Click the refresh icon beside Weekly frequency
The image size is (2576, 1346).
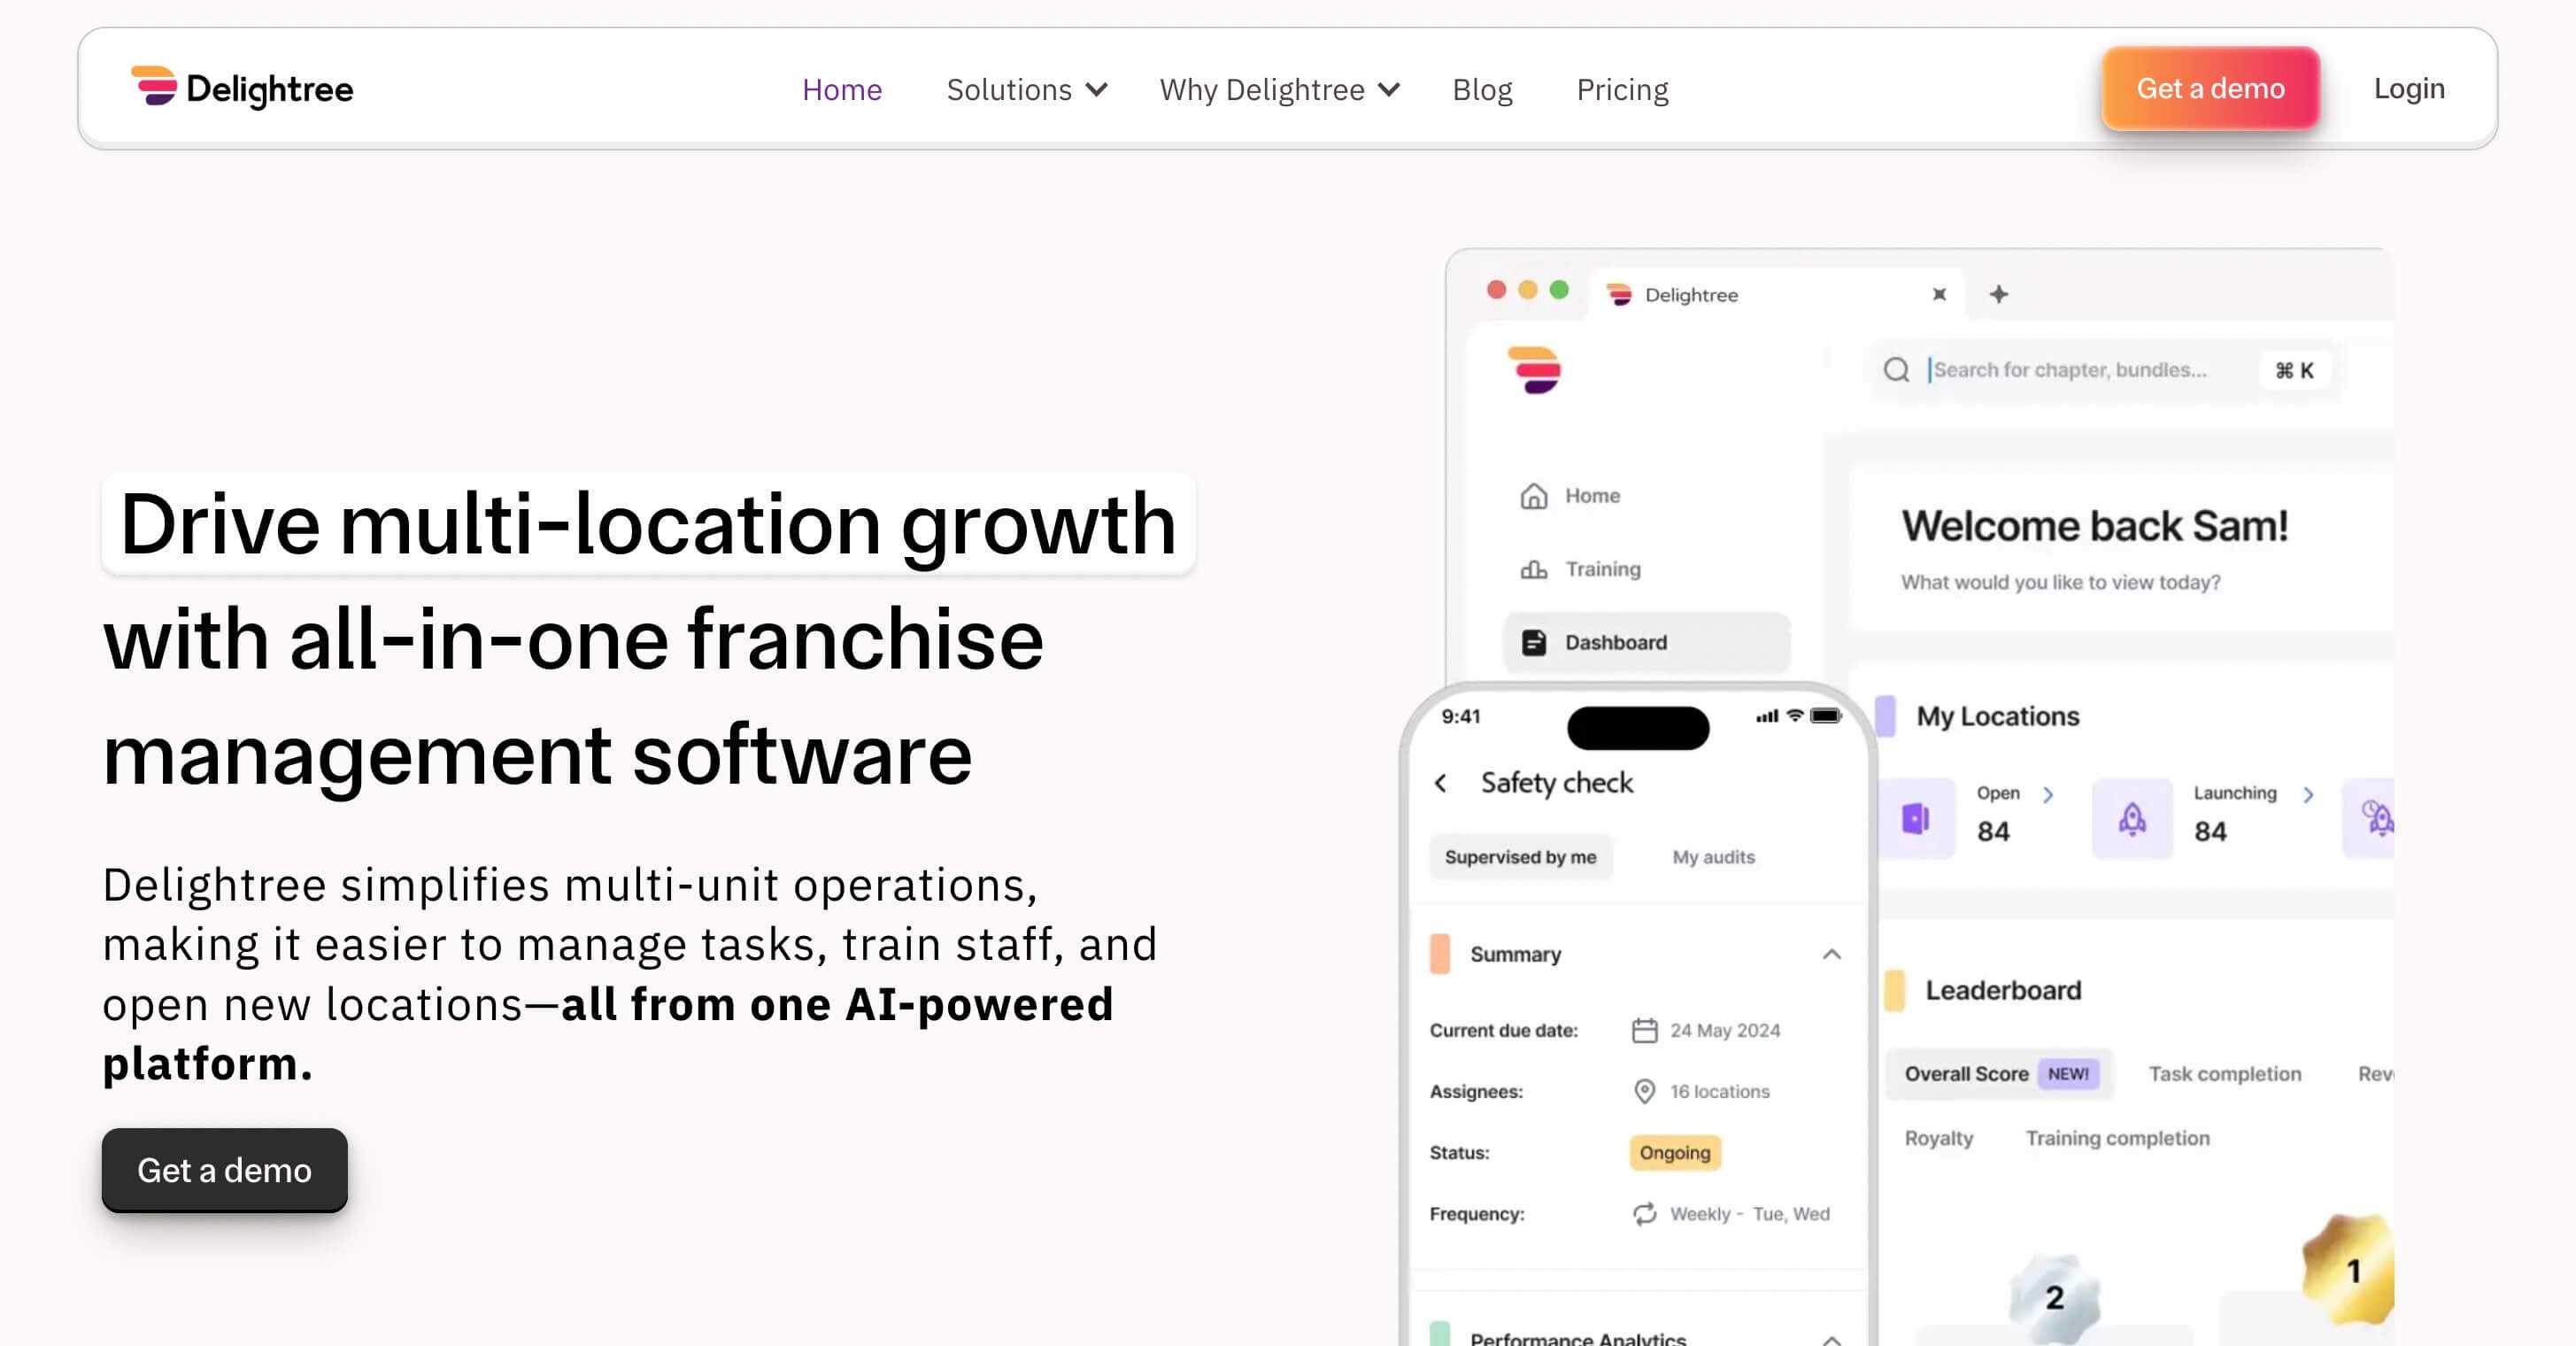[1644, 1214]
